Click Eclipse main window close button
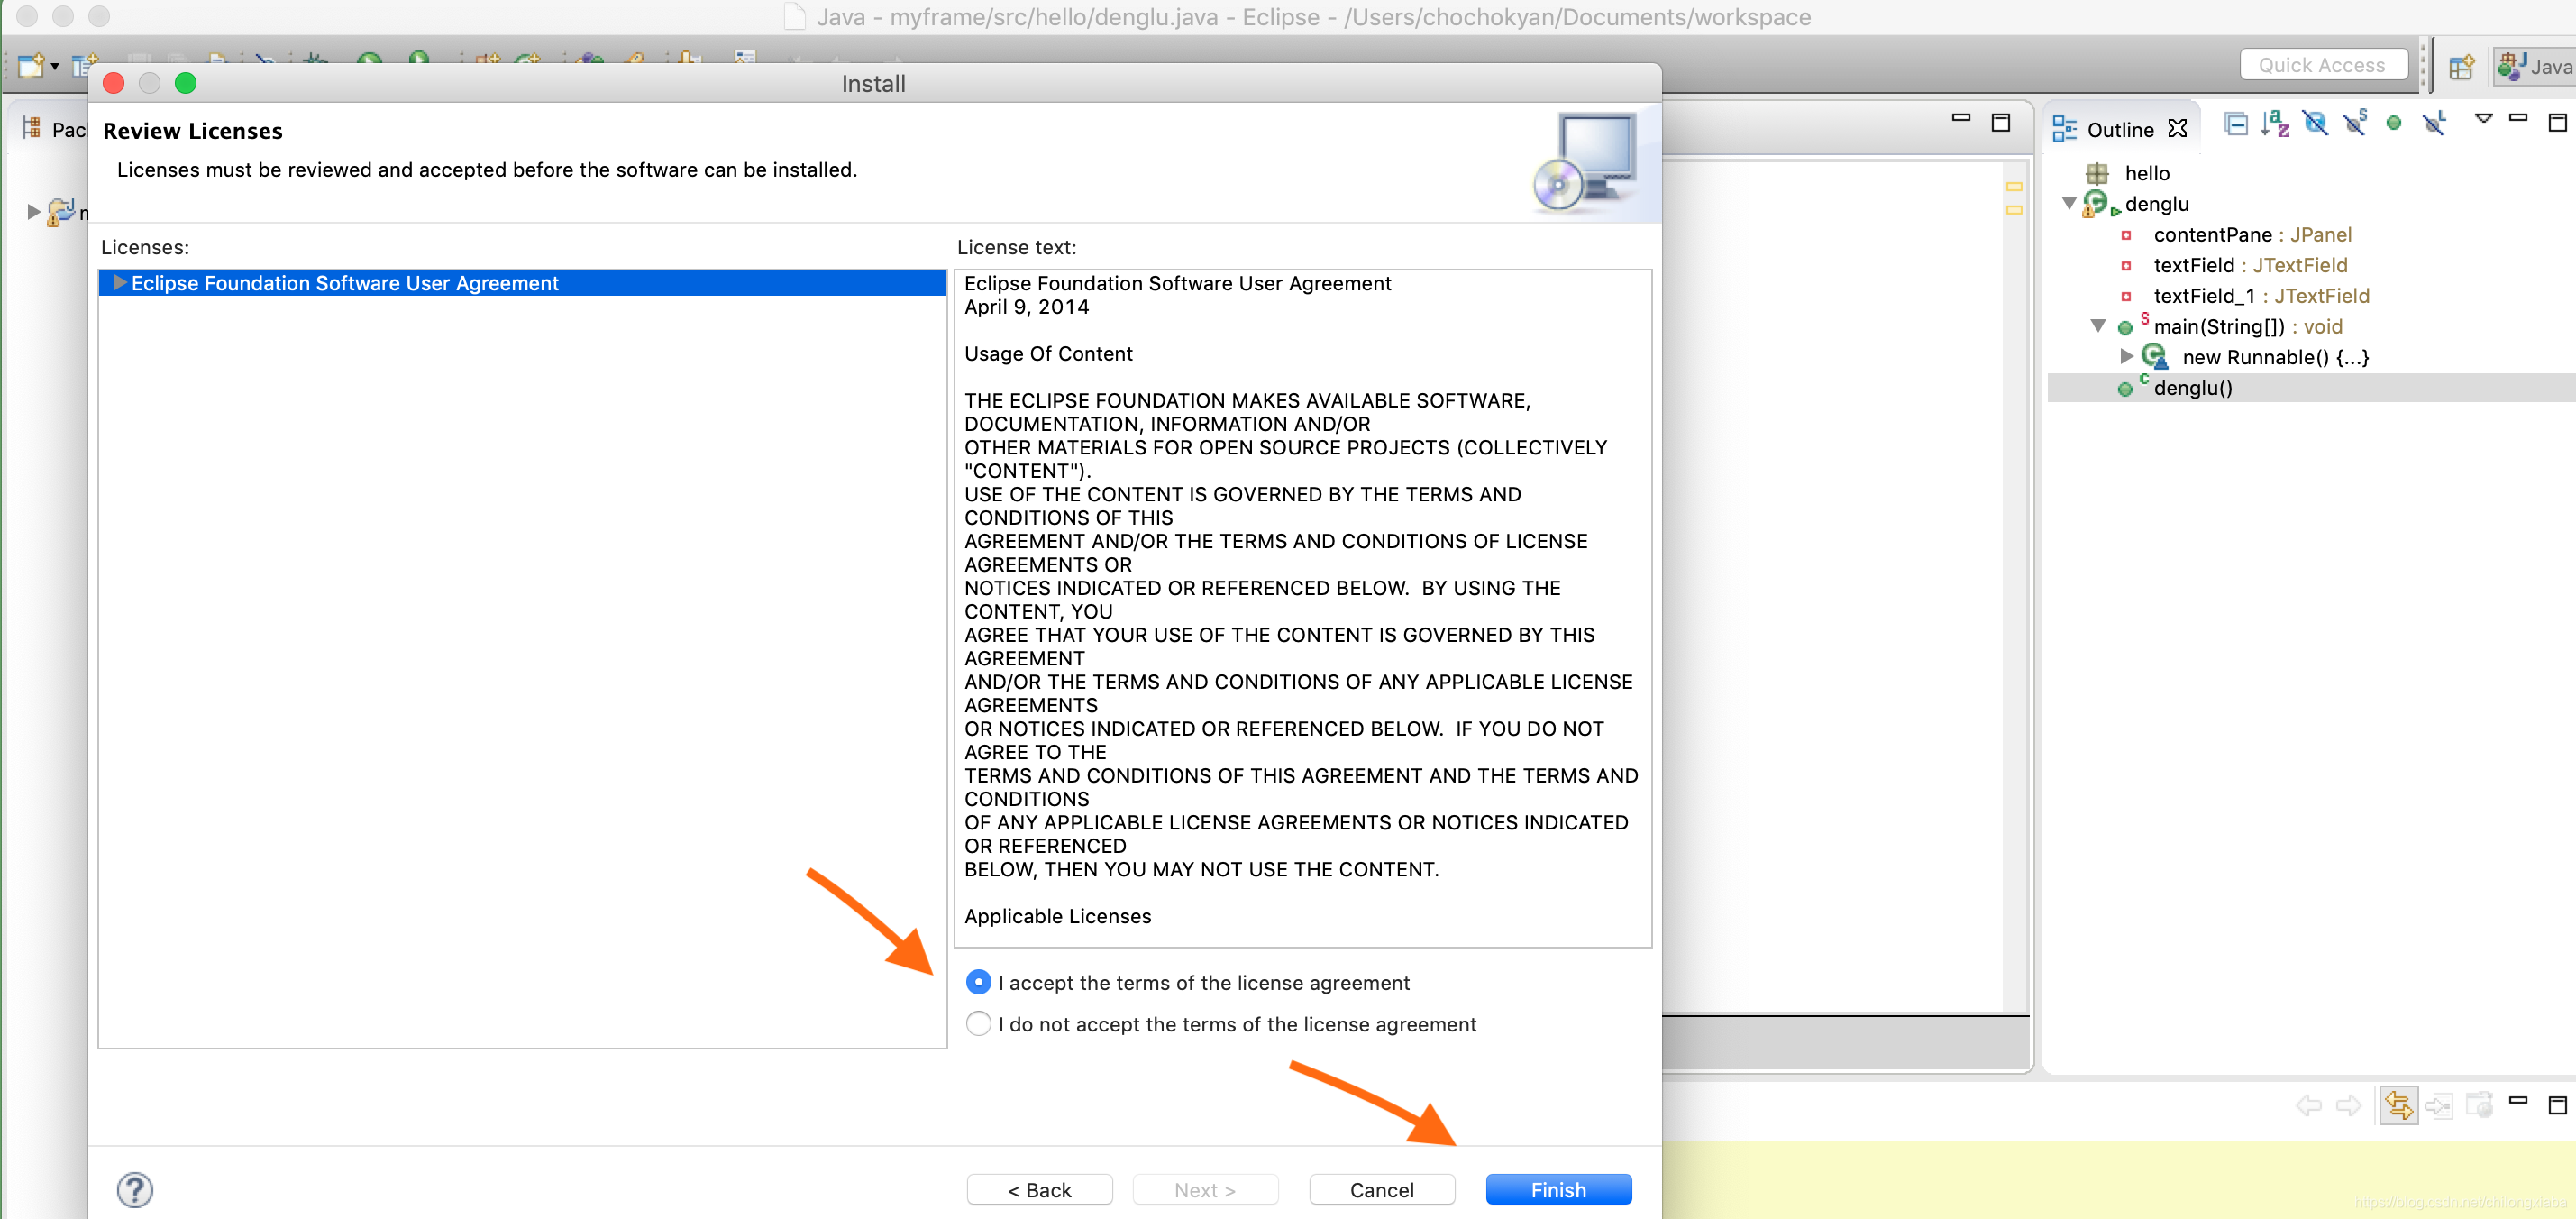This screenshot has height=1219, width=2576. pyautogui.click(x=27, y=16)
